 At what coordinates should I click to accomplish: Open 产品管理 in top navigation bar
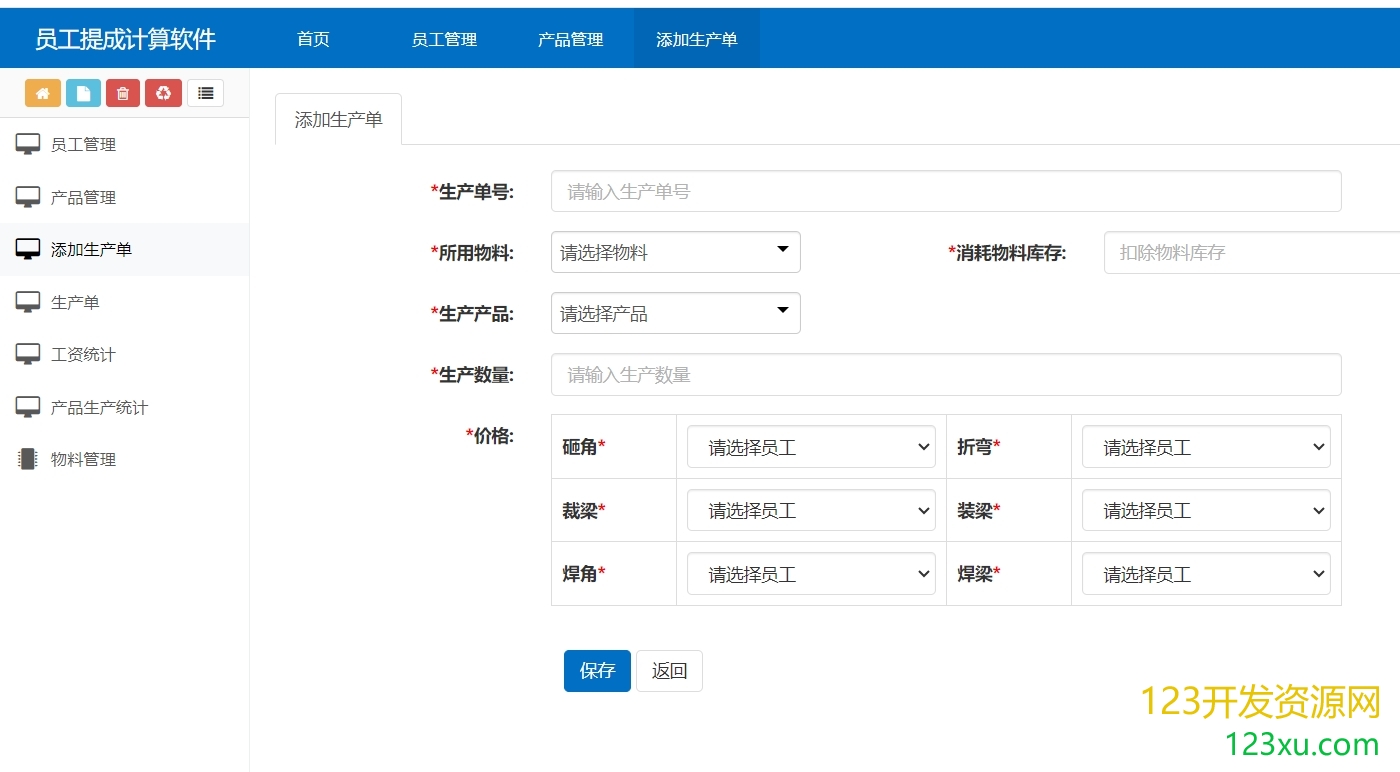point(570,39)
